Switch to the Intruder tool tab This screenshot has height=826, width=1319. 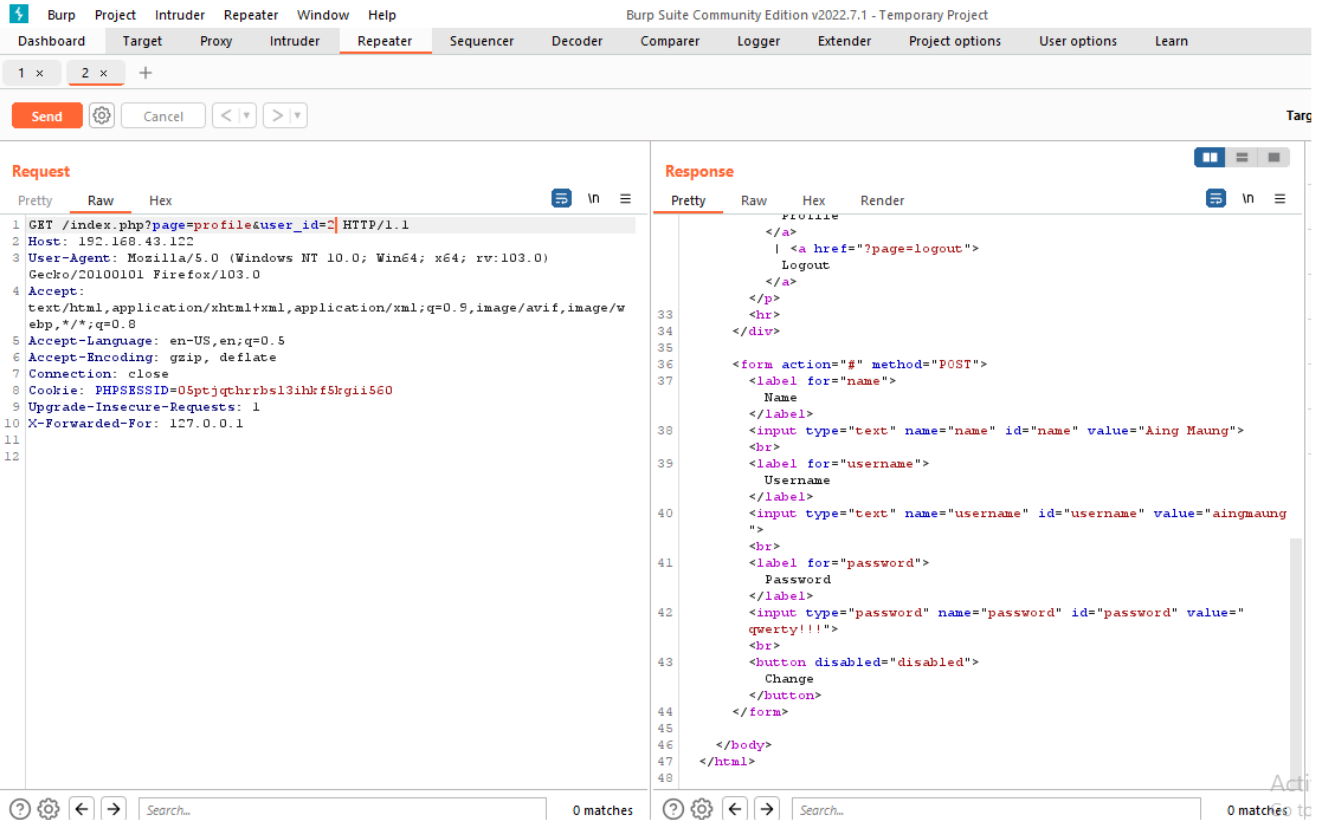click(295, 41)
